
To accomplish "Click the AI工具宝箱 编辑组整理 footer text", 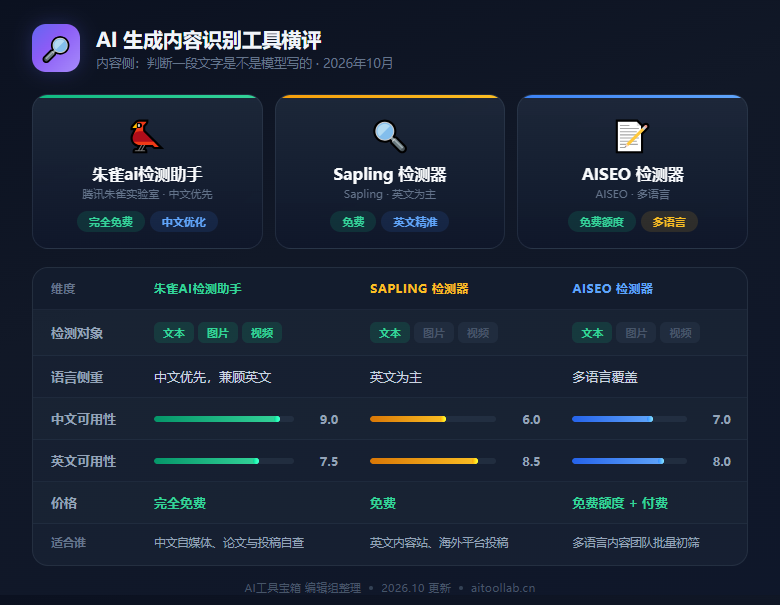I will point(302,588).
